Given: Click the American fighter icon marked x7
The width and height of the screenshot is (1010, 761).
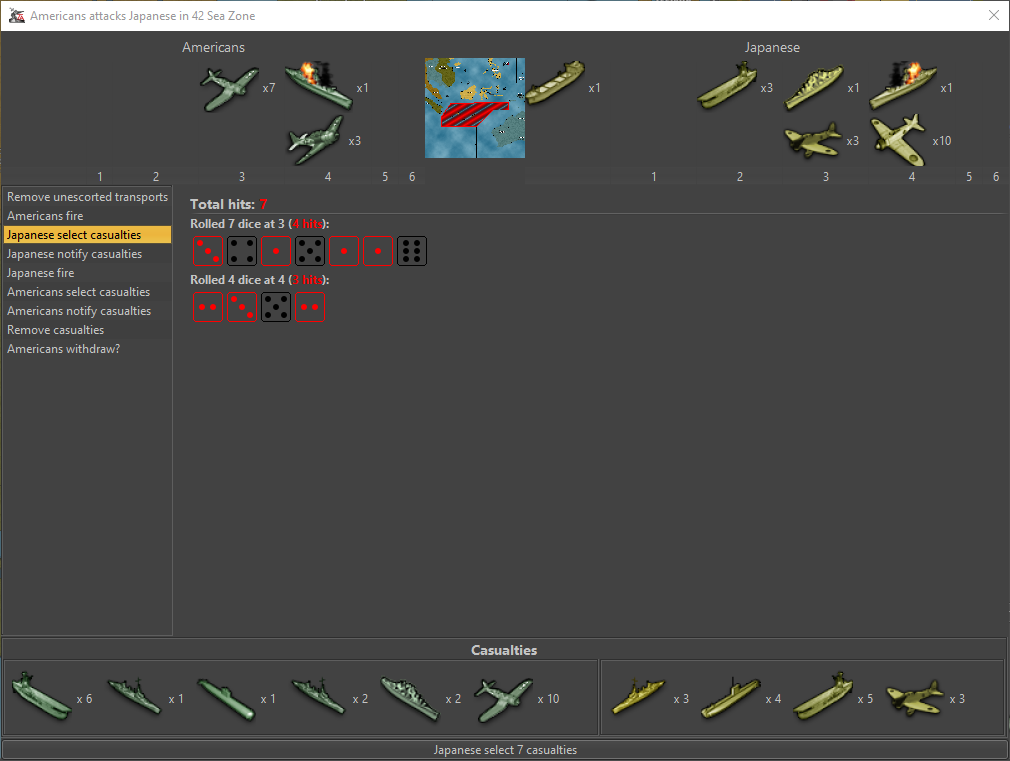Looking at the screenshot, I should click(229, 88).
